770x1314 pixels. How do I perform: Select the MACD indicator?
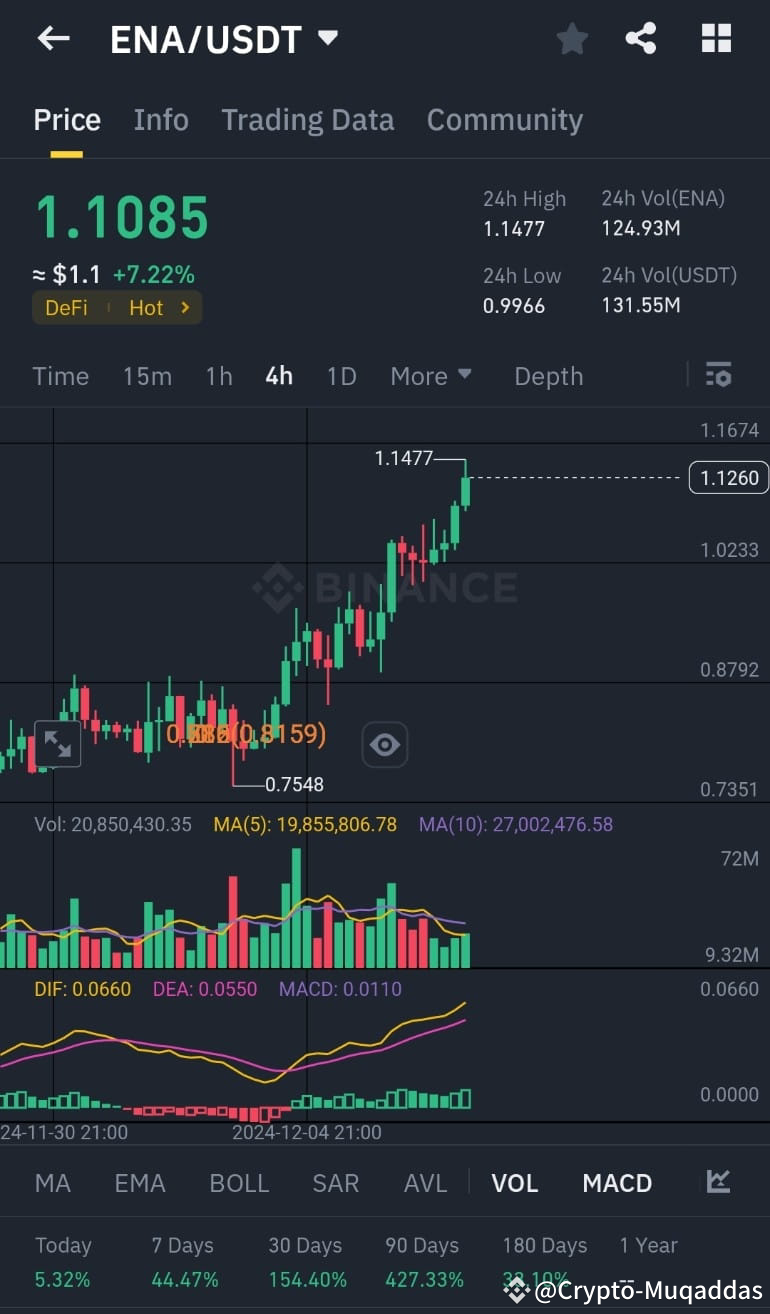(x=617, y=1182)
